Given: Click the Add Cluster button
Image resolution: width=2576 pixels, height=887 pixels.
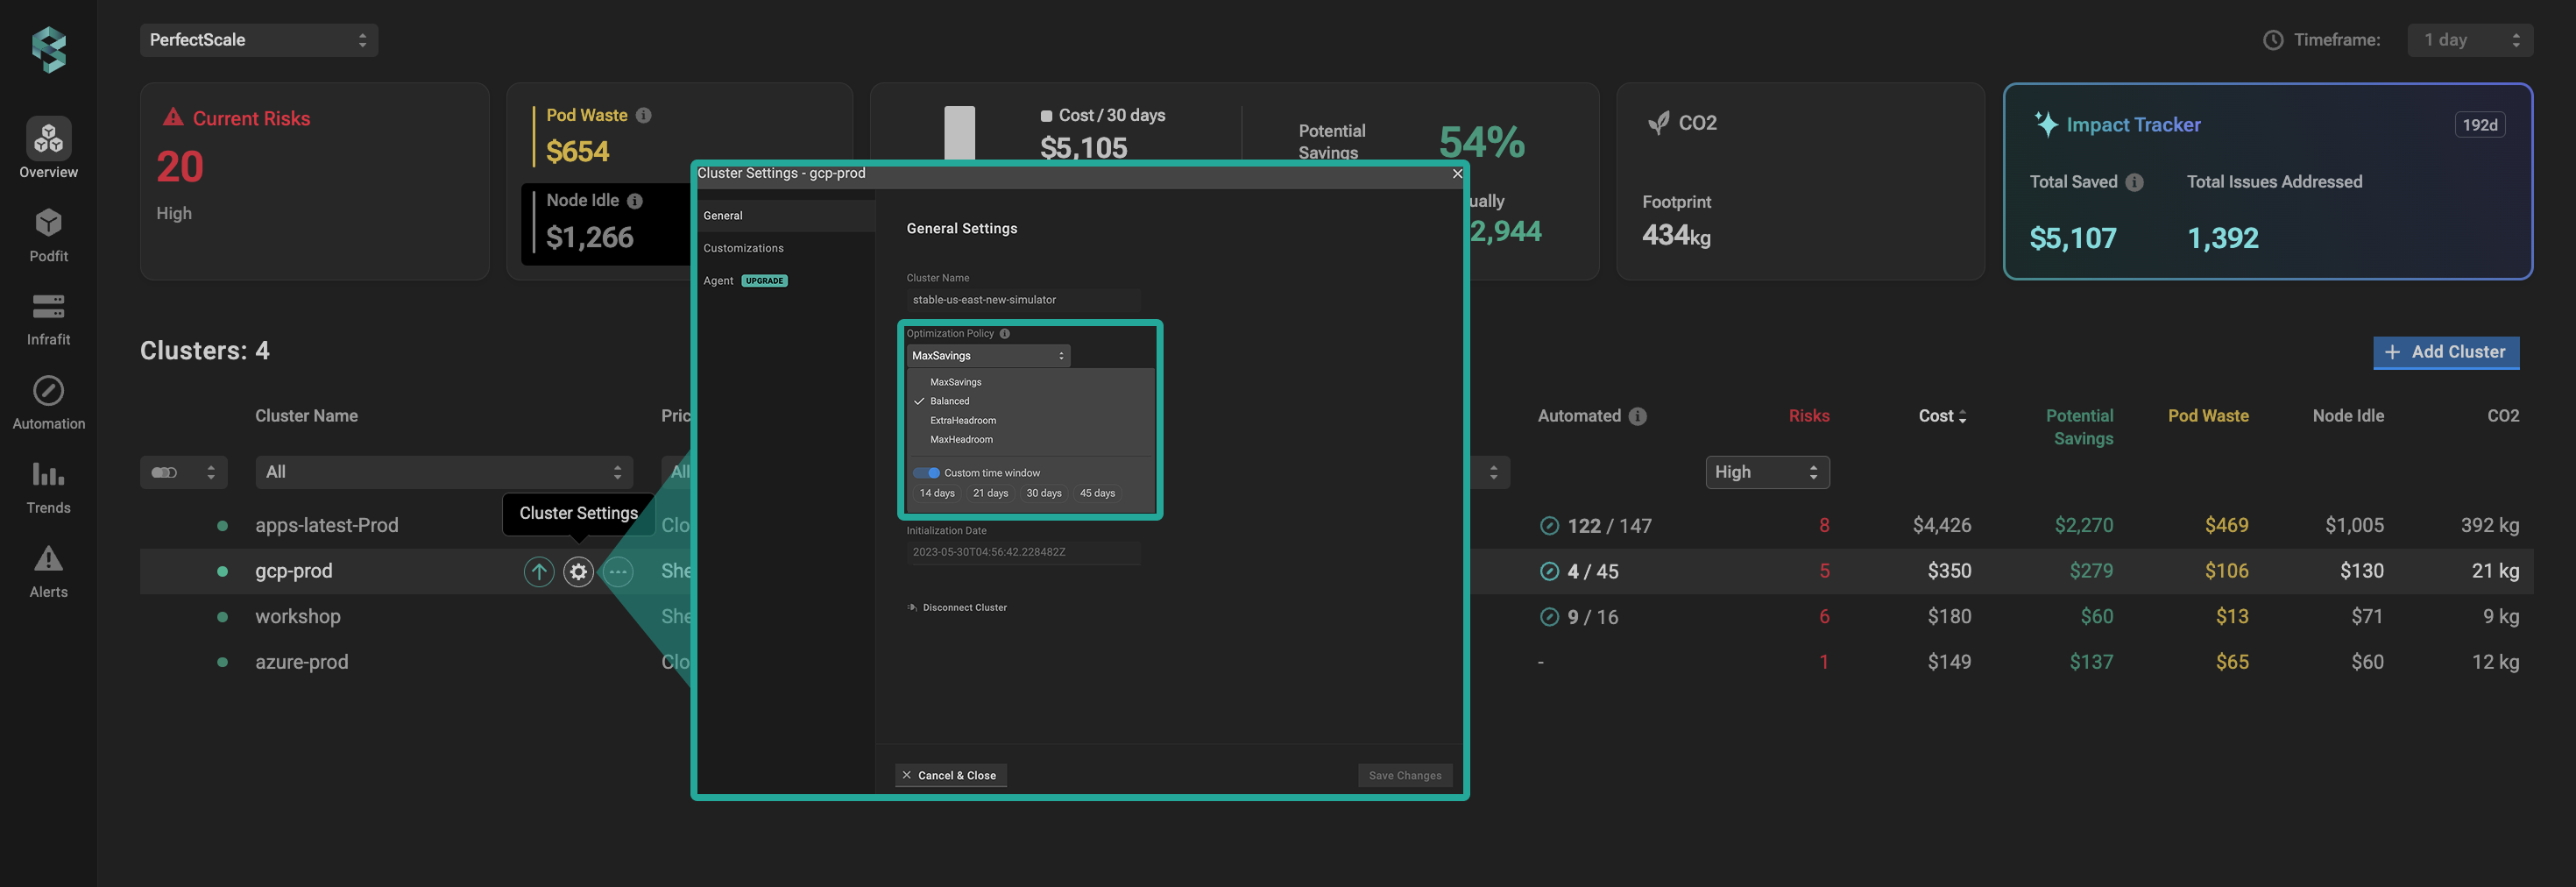Looking at the screenshot, I should tap(2446, 352).
